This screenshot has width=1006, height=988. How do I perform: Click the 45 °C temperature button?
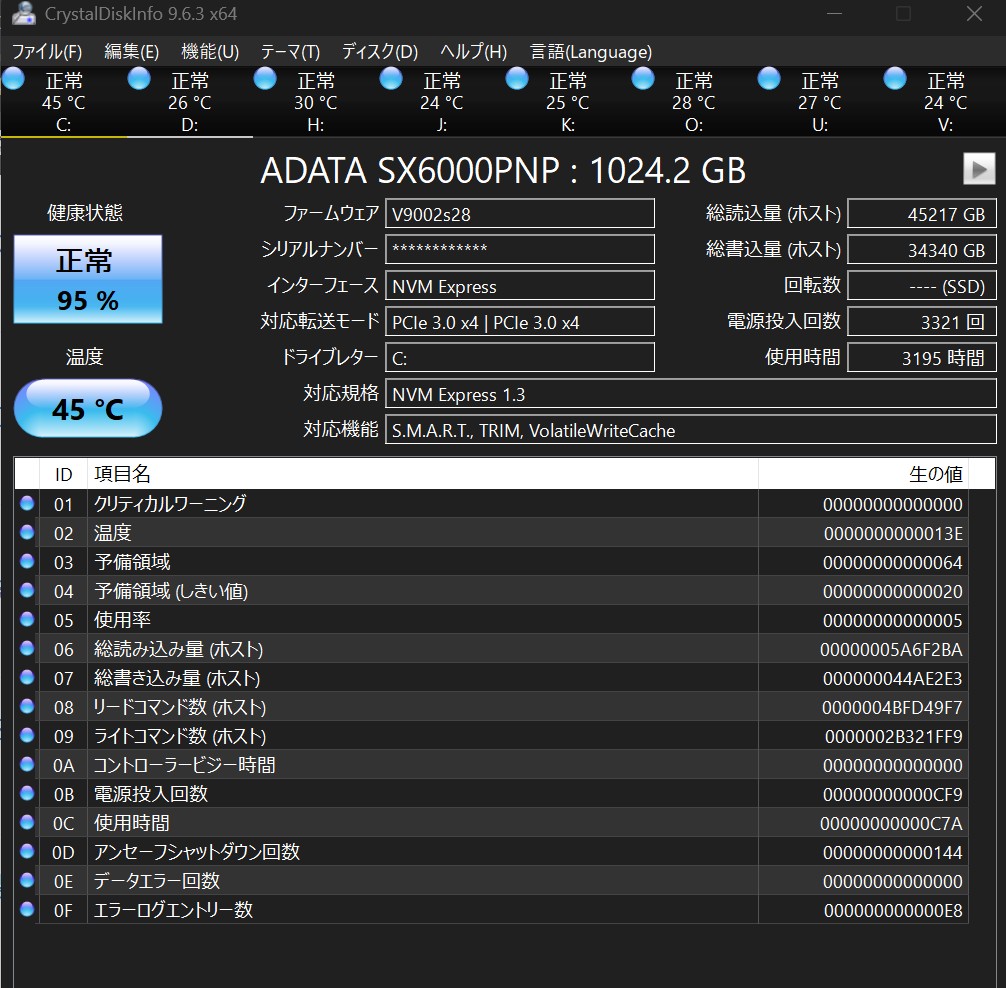(x=88, y=409)
